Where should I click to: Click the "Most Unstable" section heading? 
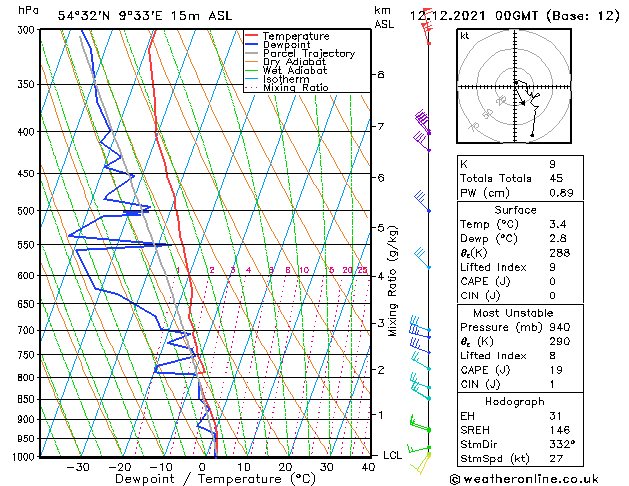pyautogui.click(x=513, y=313)
